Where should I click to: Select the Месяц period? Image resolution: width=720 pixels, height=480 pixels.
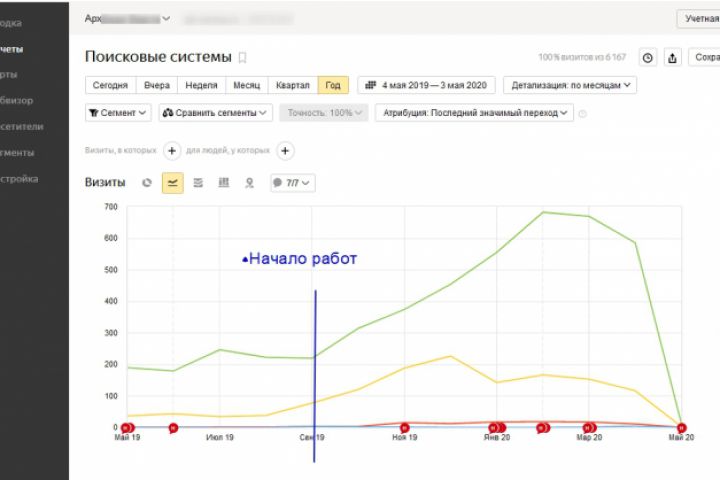click(x=247, y=85)
